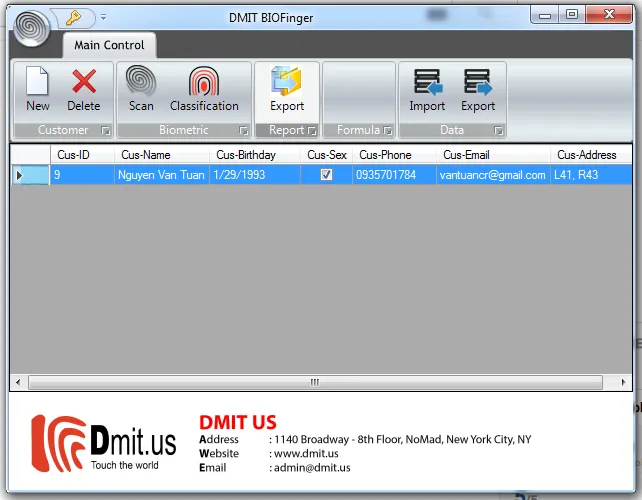Open the fingerprint application menu orb
This screenshot has width=642, height=500.
[x=32, y=27]
